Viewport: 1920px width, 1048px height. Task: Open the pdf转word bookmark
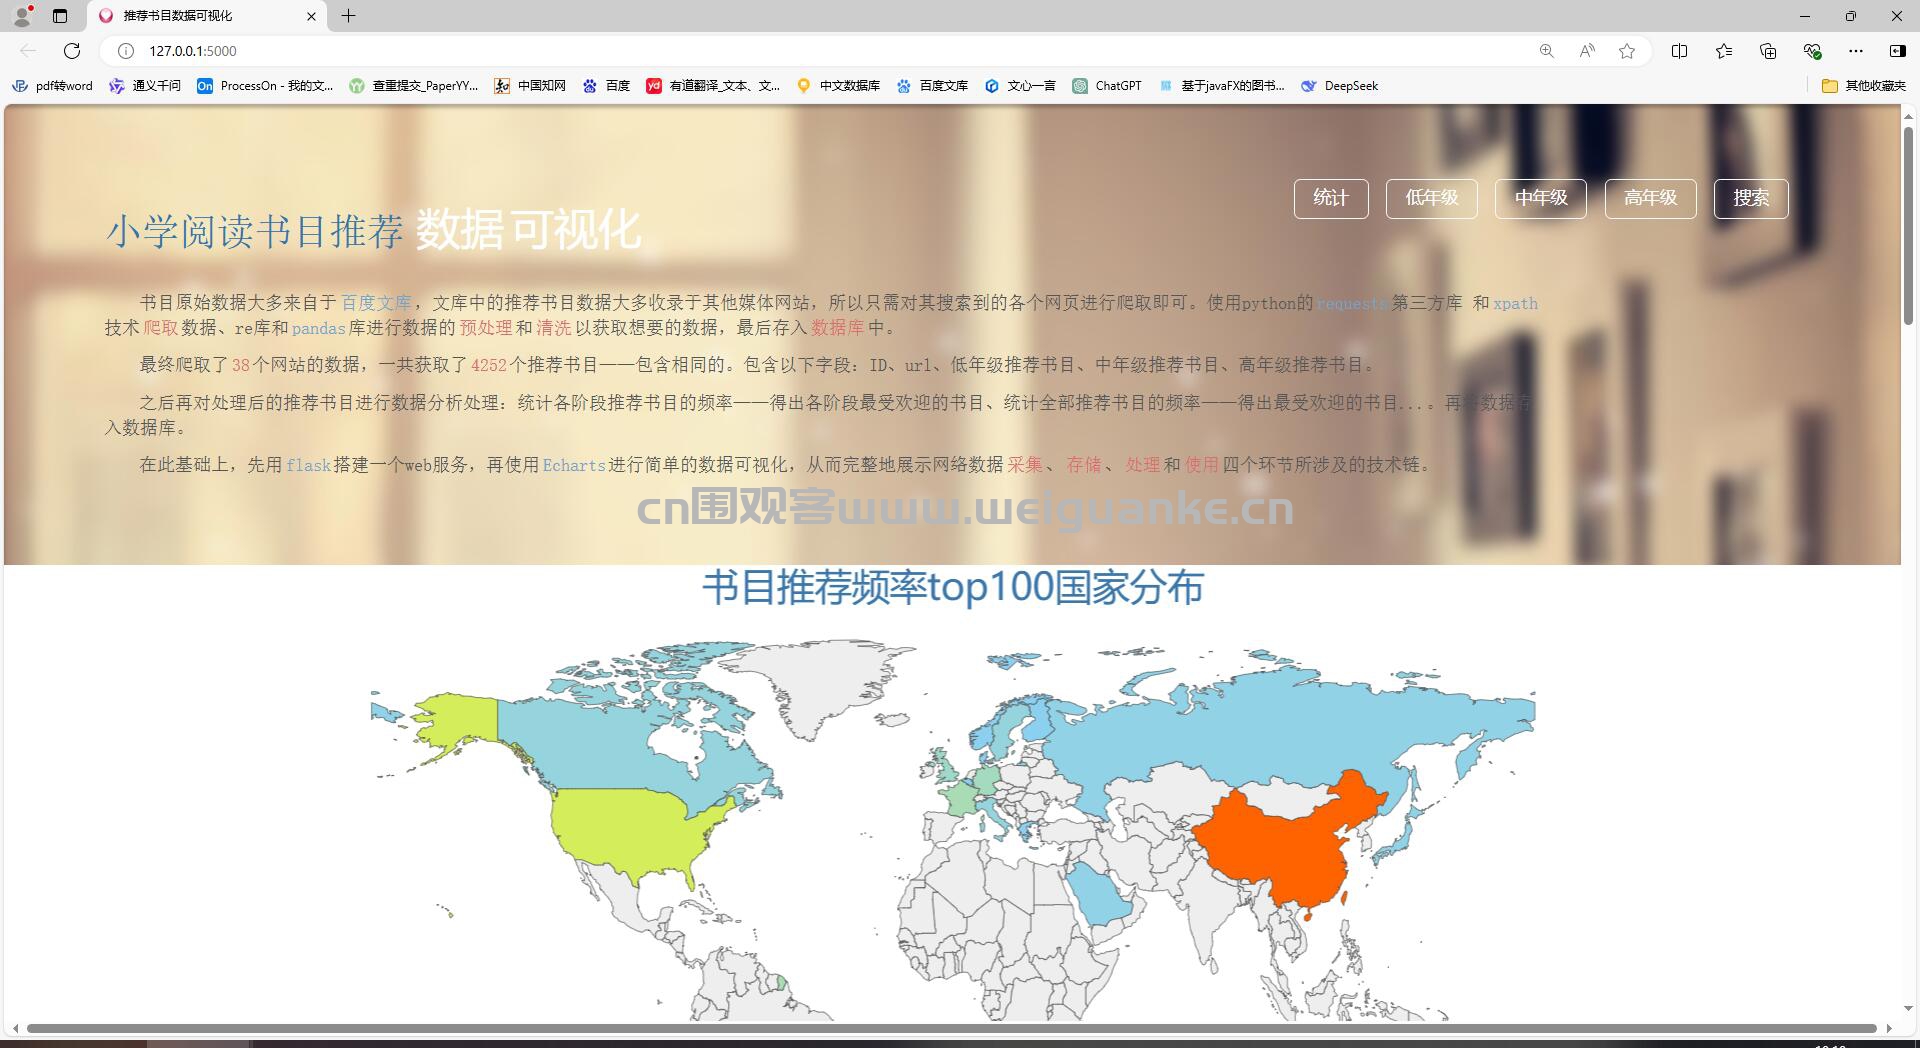[52, 86]
